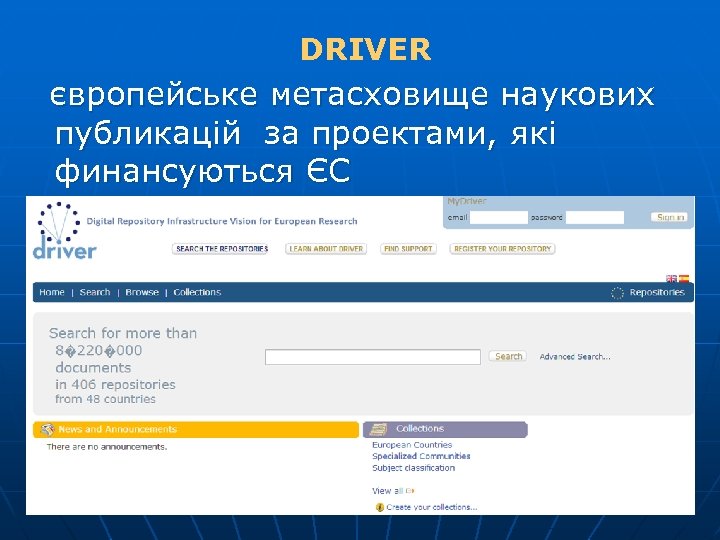Click the DRIVER slide title

(x=366, y=50)
